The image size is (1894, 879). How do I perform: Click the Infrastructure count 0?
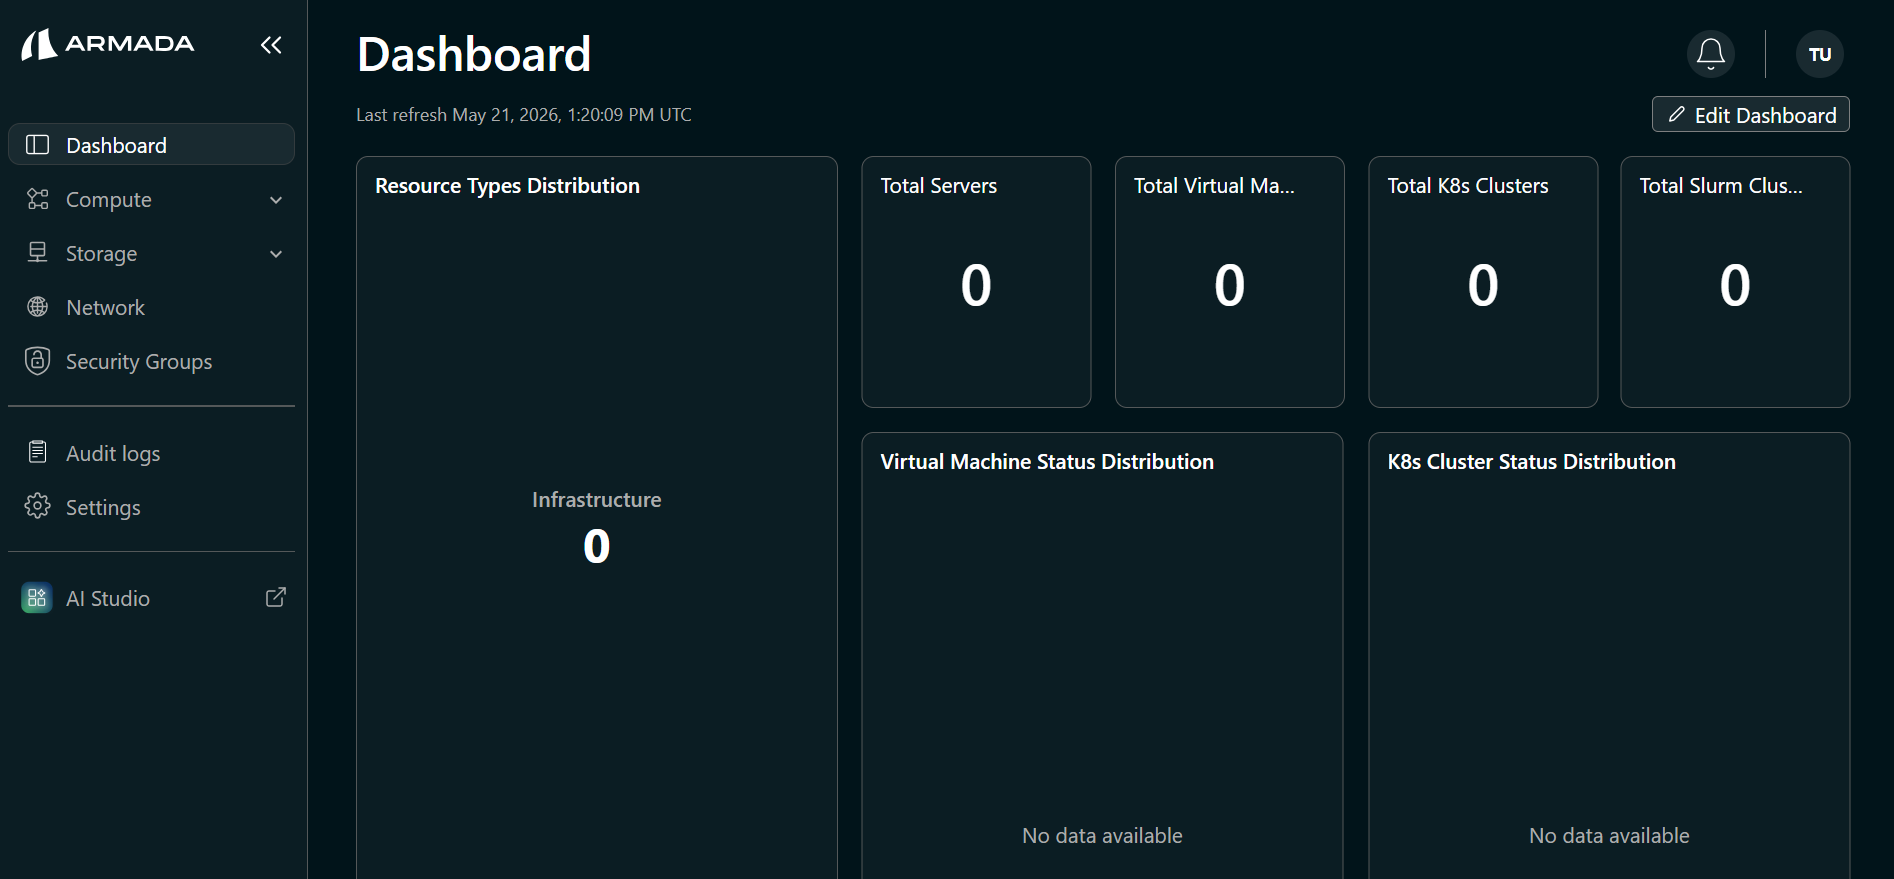[x=597, y=546]
